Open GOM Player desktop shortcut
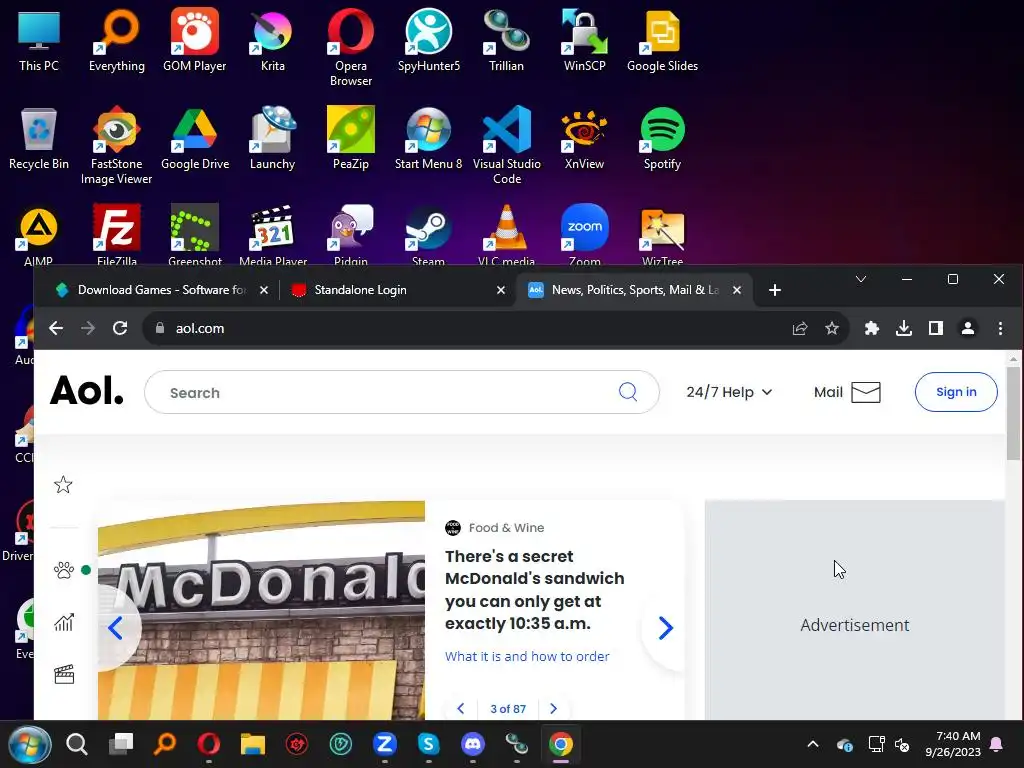1024x768 pixels. pos(195,42)
